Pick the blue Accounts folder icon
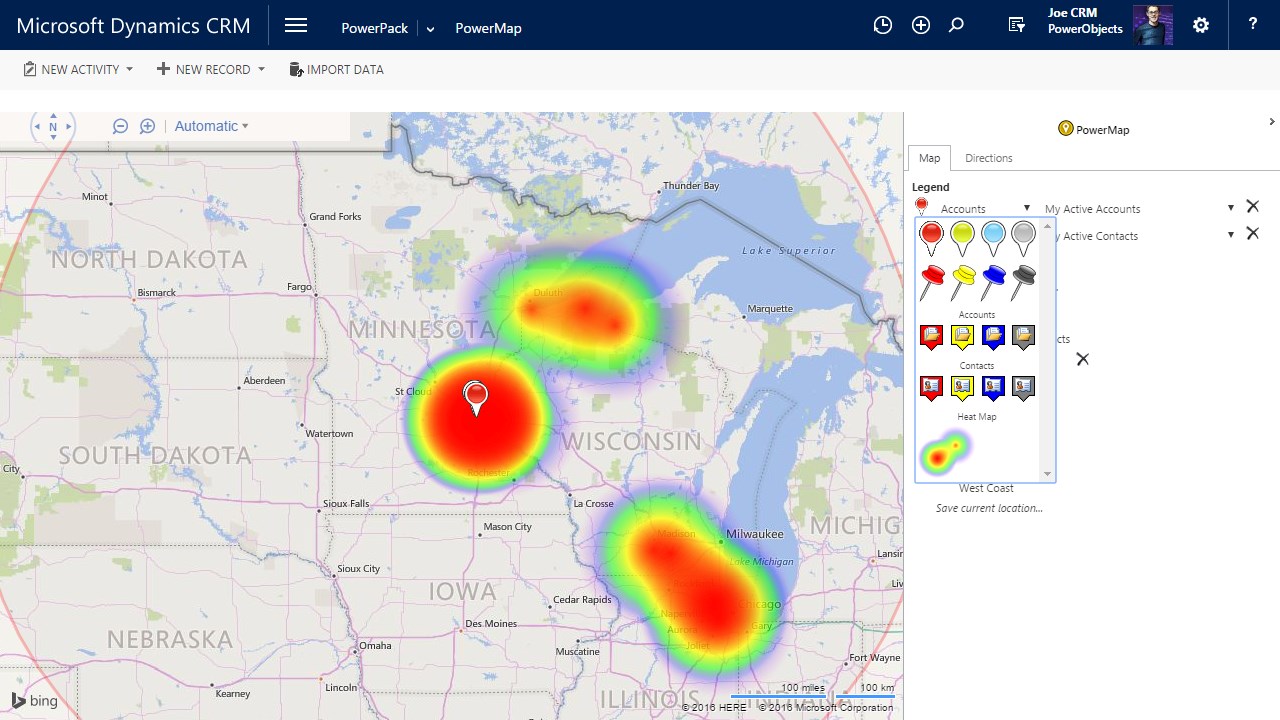This screenshot has width=1280, height=720. (x=993, y=338)
